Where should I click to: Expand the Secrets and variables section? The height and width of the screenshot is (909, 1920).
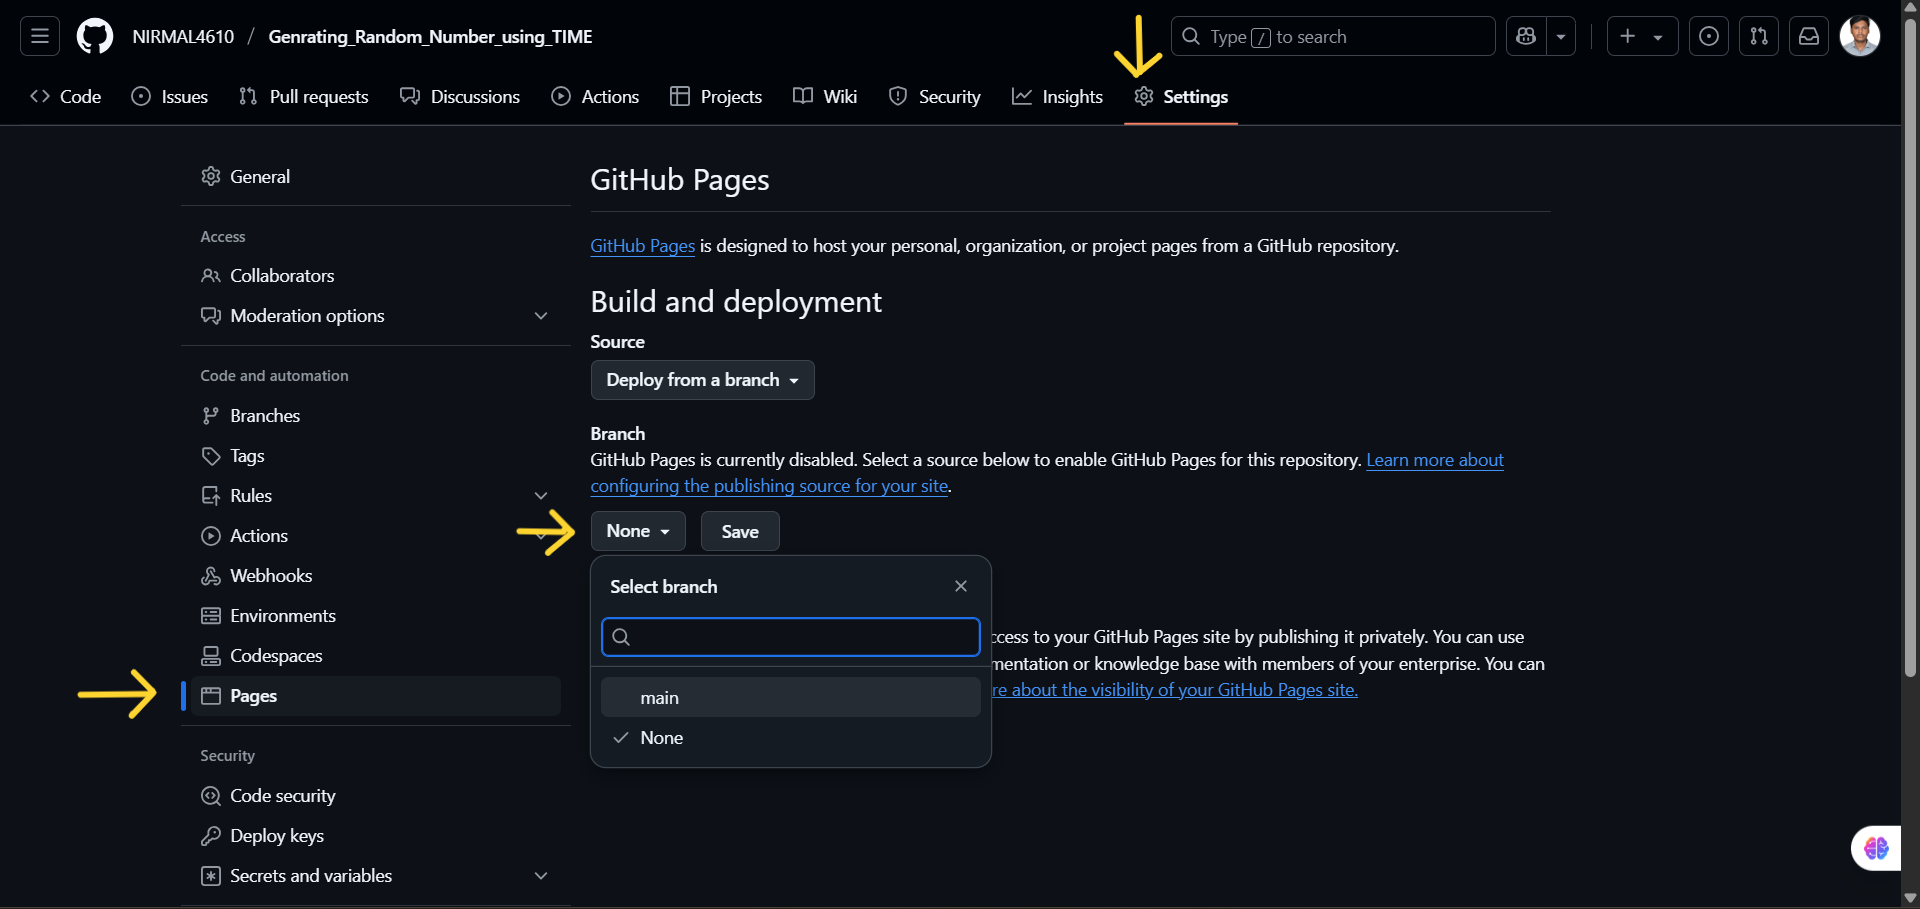coord(541,875)
